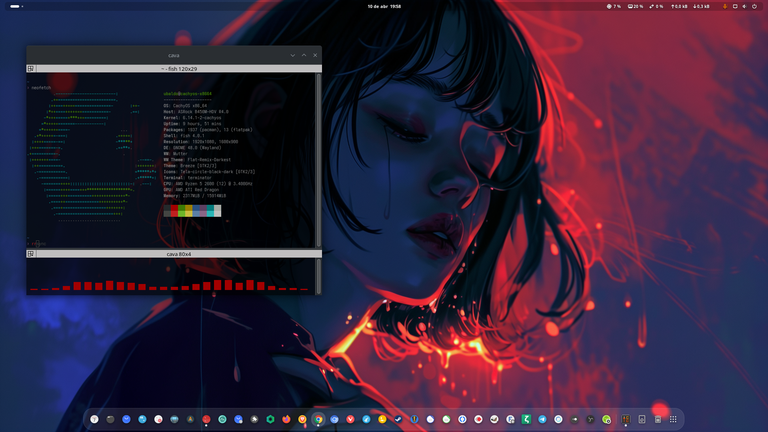
Task: Click the 'CPU: AMD Ryzen 5 2600' line
Action: point(208,184)
